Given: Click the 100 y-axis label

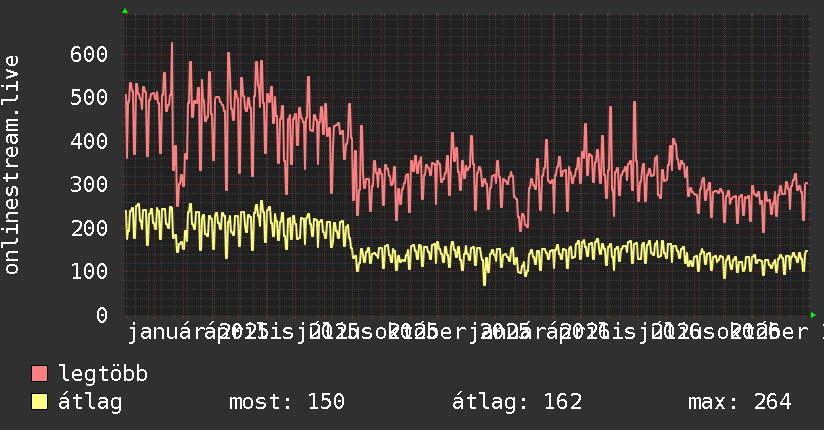Looking at the screenshot, I should pos(89,271).
